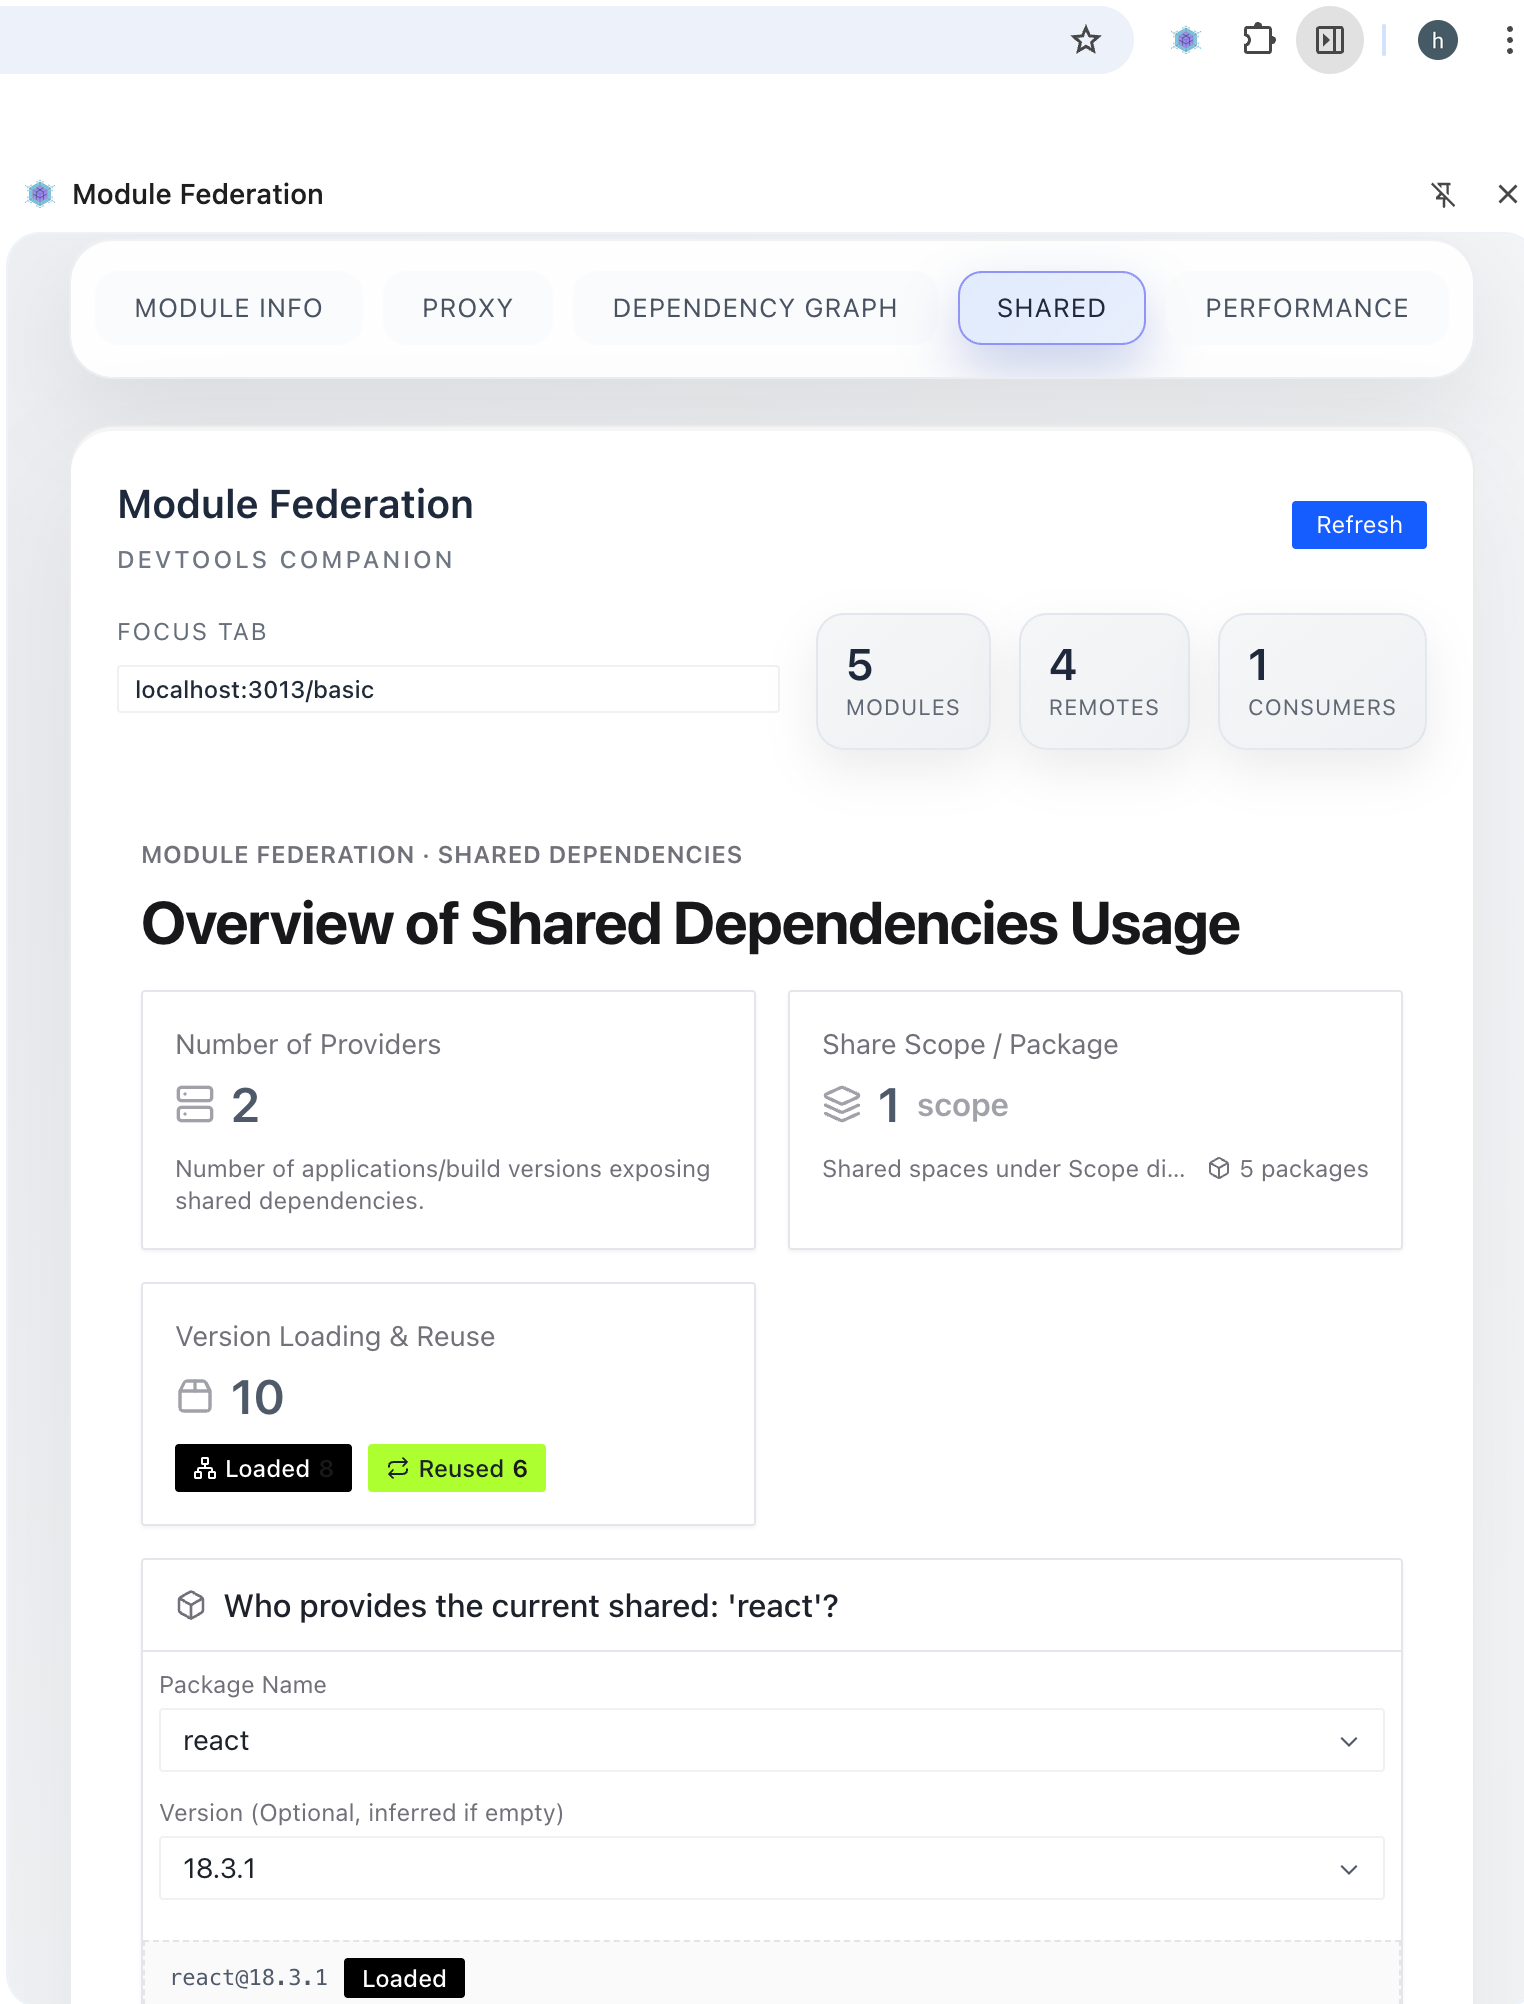Expand the Package Name dropdown
Screen dimensions: 1524x2004
pyautogui.click(x=771, y=1741)
